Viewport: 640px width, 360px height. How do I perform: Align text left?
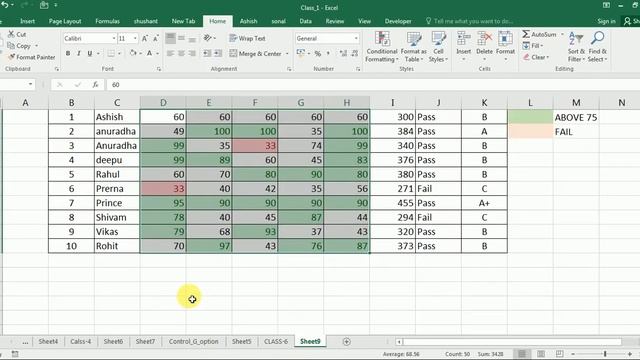[x=171, y=53]
